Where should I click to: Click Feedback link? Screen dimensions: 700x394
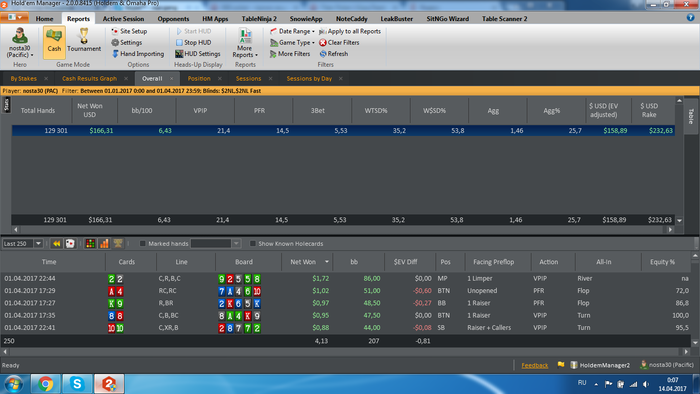[x=534, y=365]
